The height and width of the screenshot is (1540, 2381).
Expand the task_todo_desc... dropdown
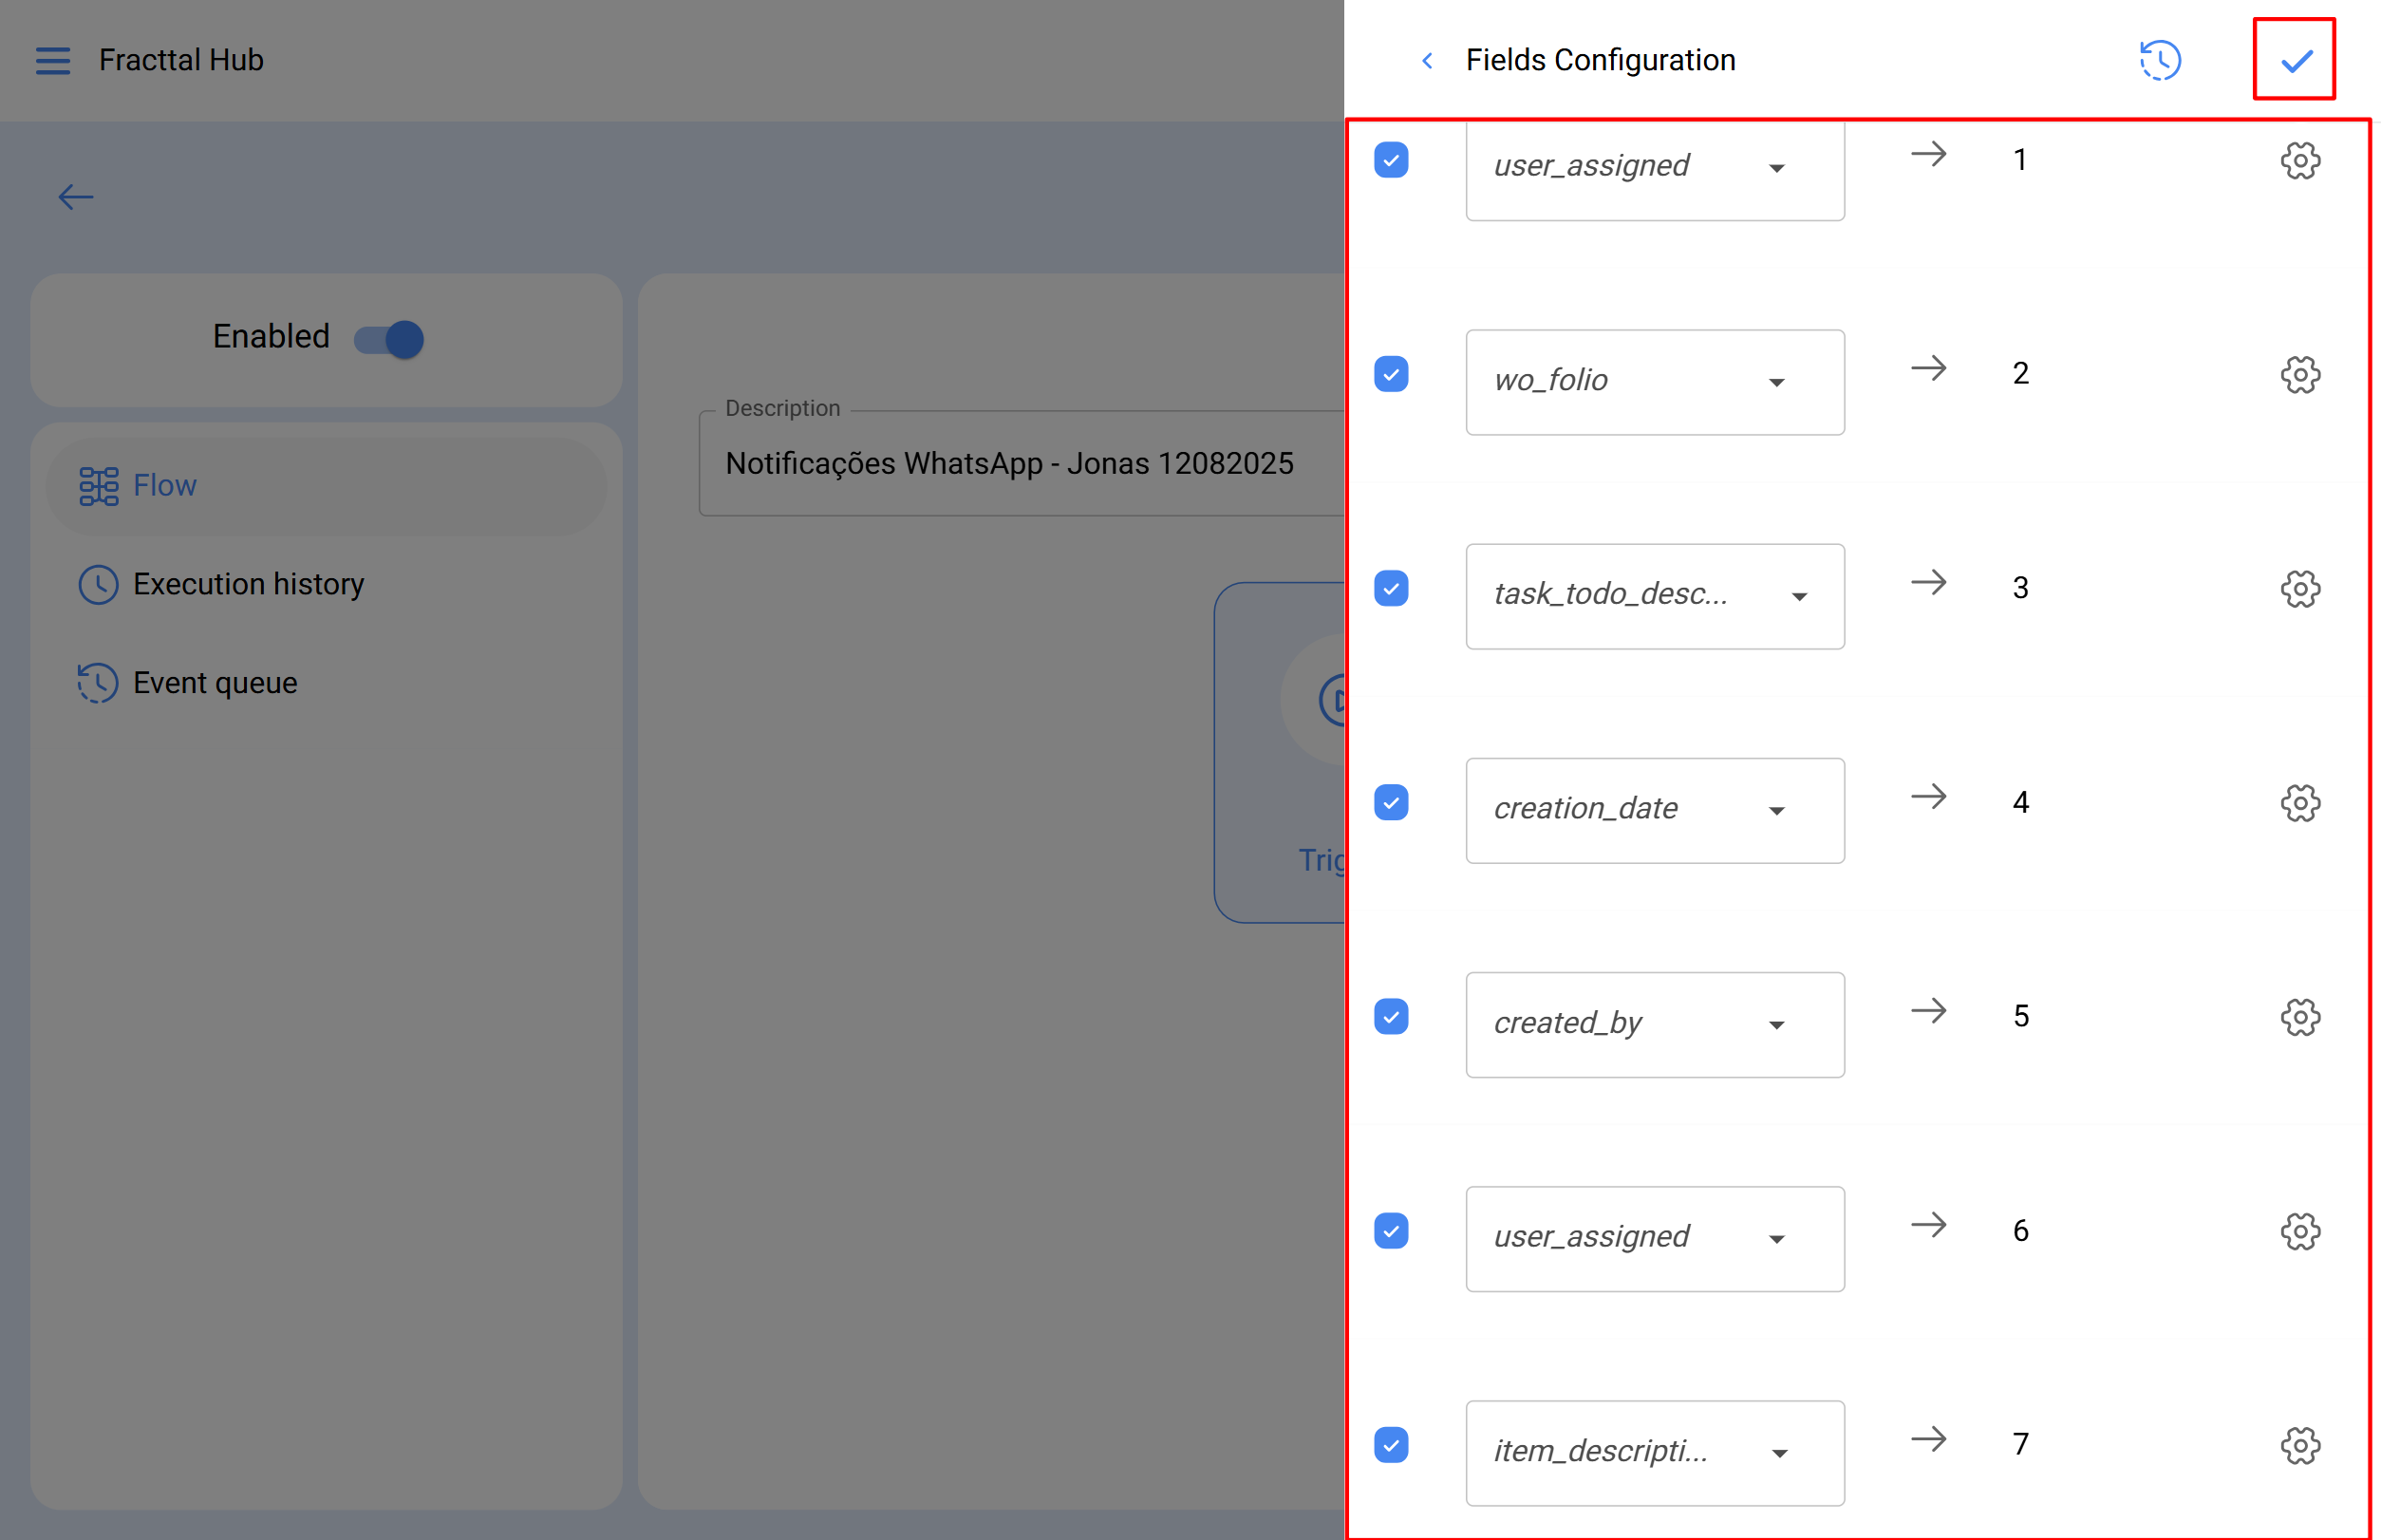(1654, 596)
